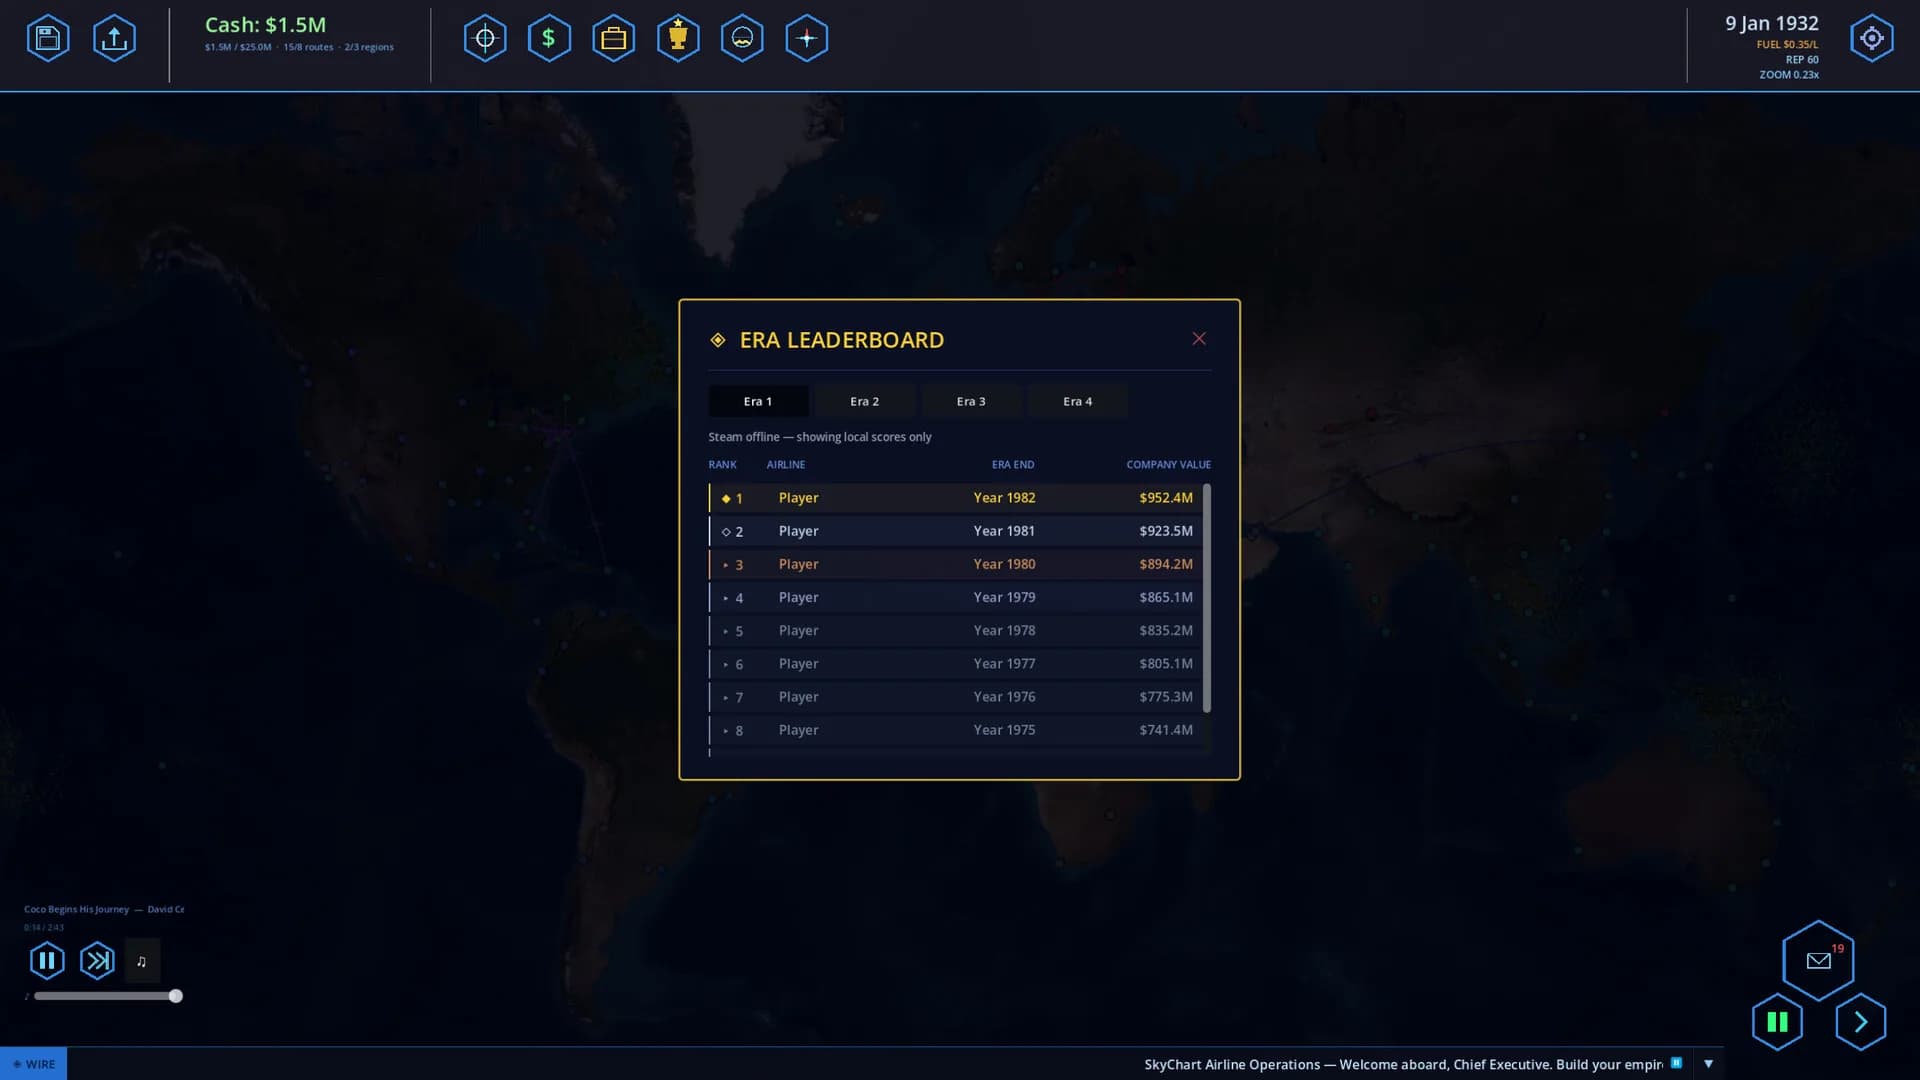Open the briefcase management icon
Screen dimensions: 1920x1080
[613, 38]
